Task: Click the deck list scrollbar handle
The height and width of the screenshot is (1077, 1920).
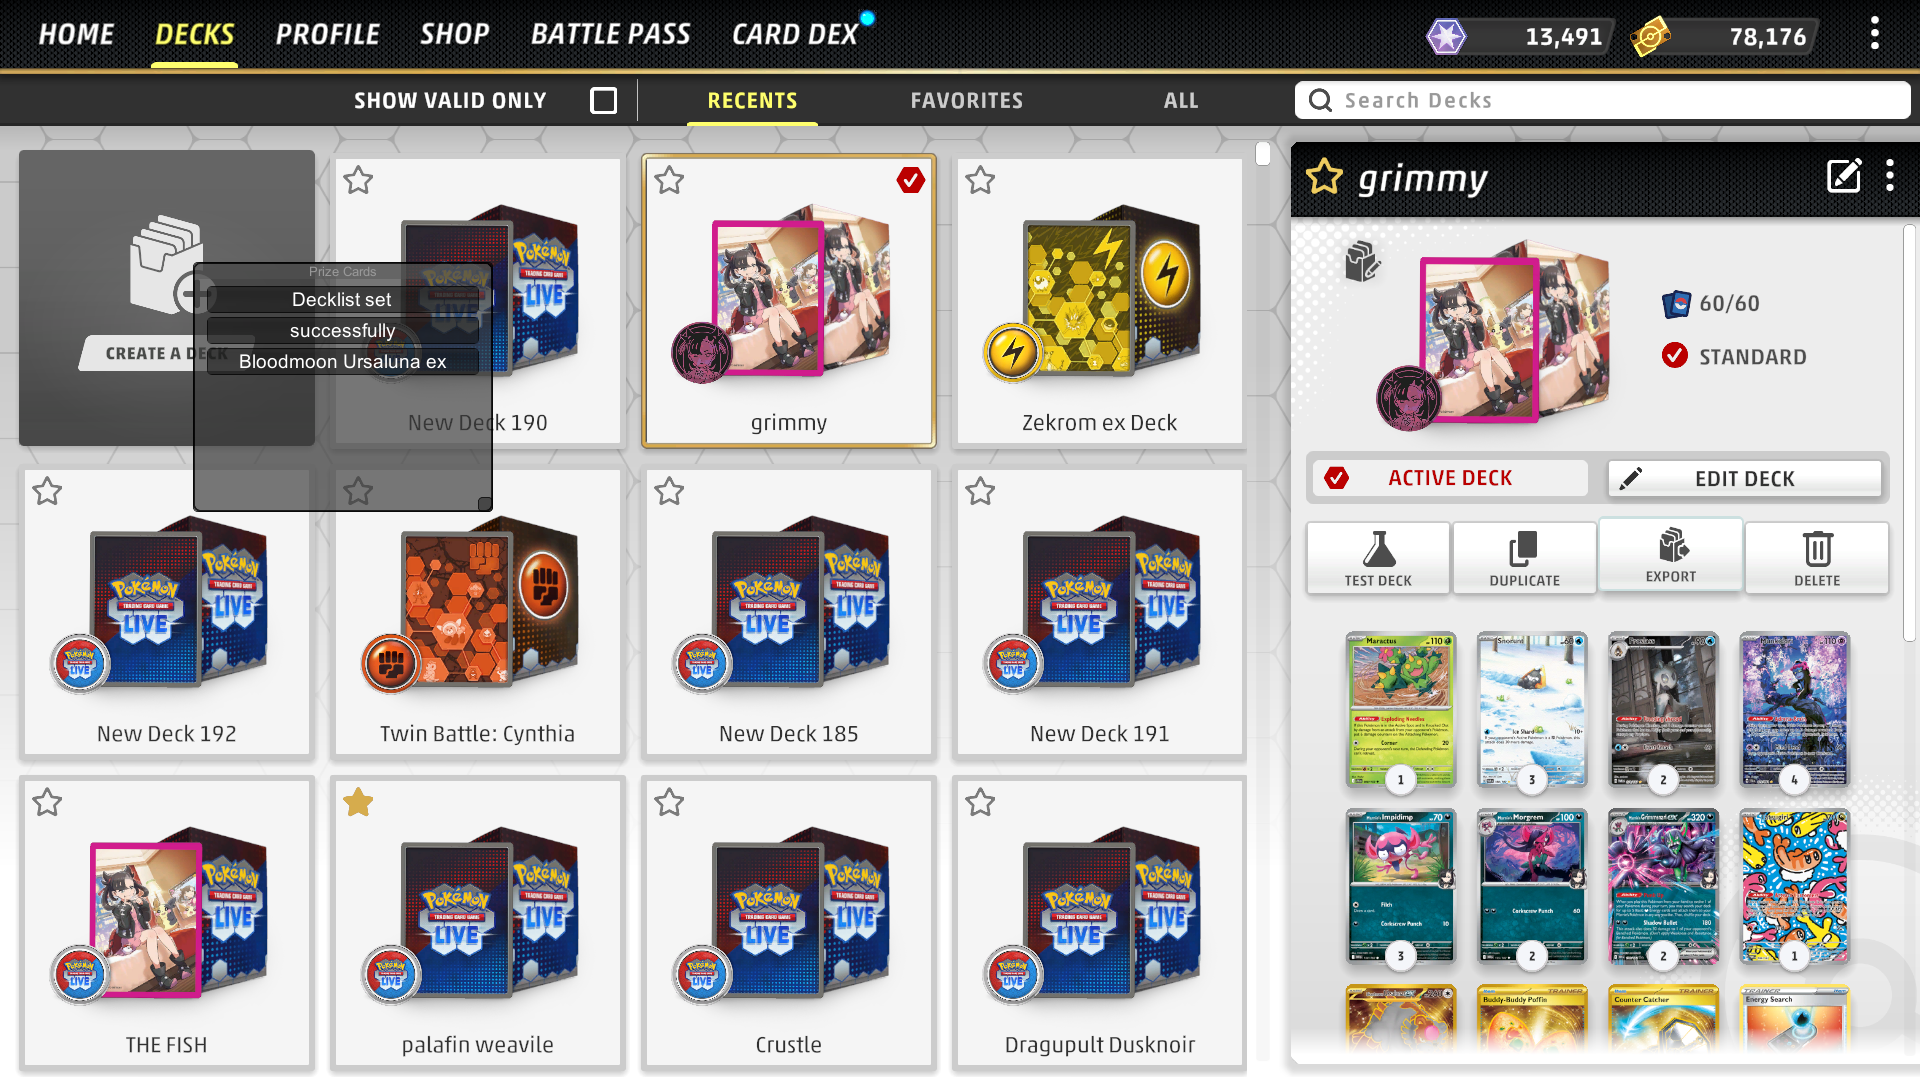Action: point(1263,153)
